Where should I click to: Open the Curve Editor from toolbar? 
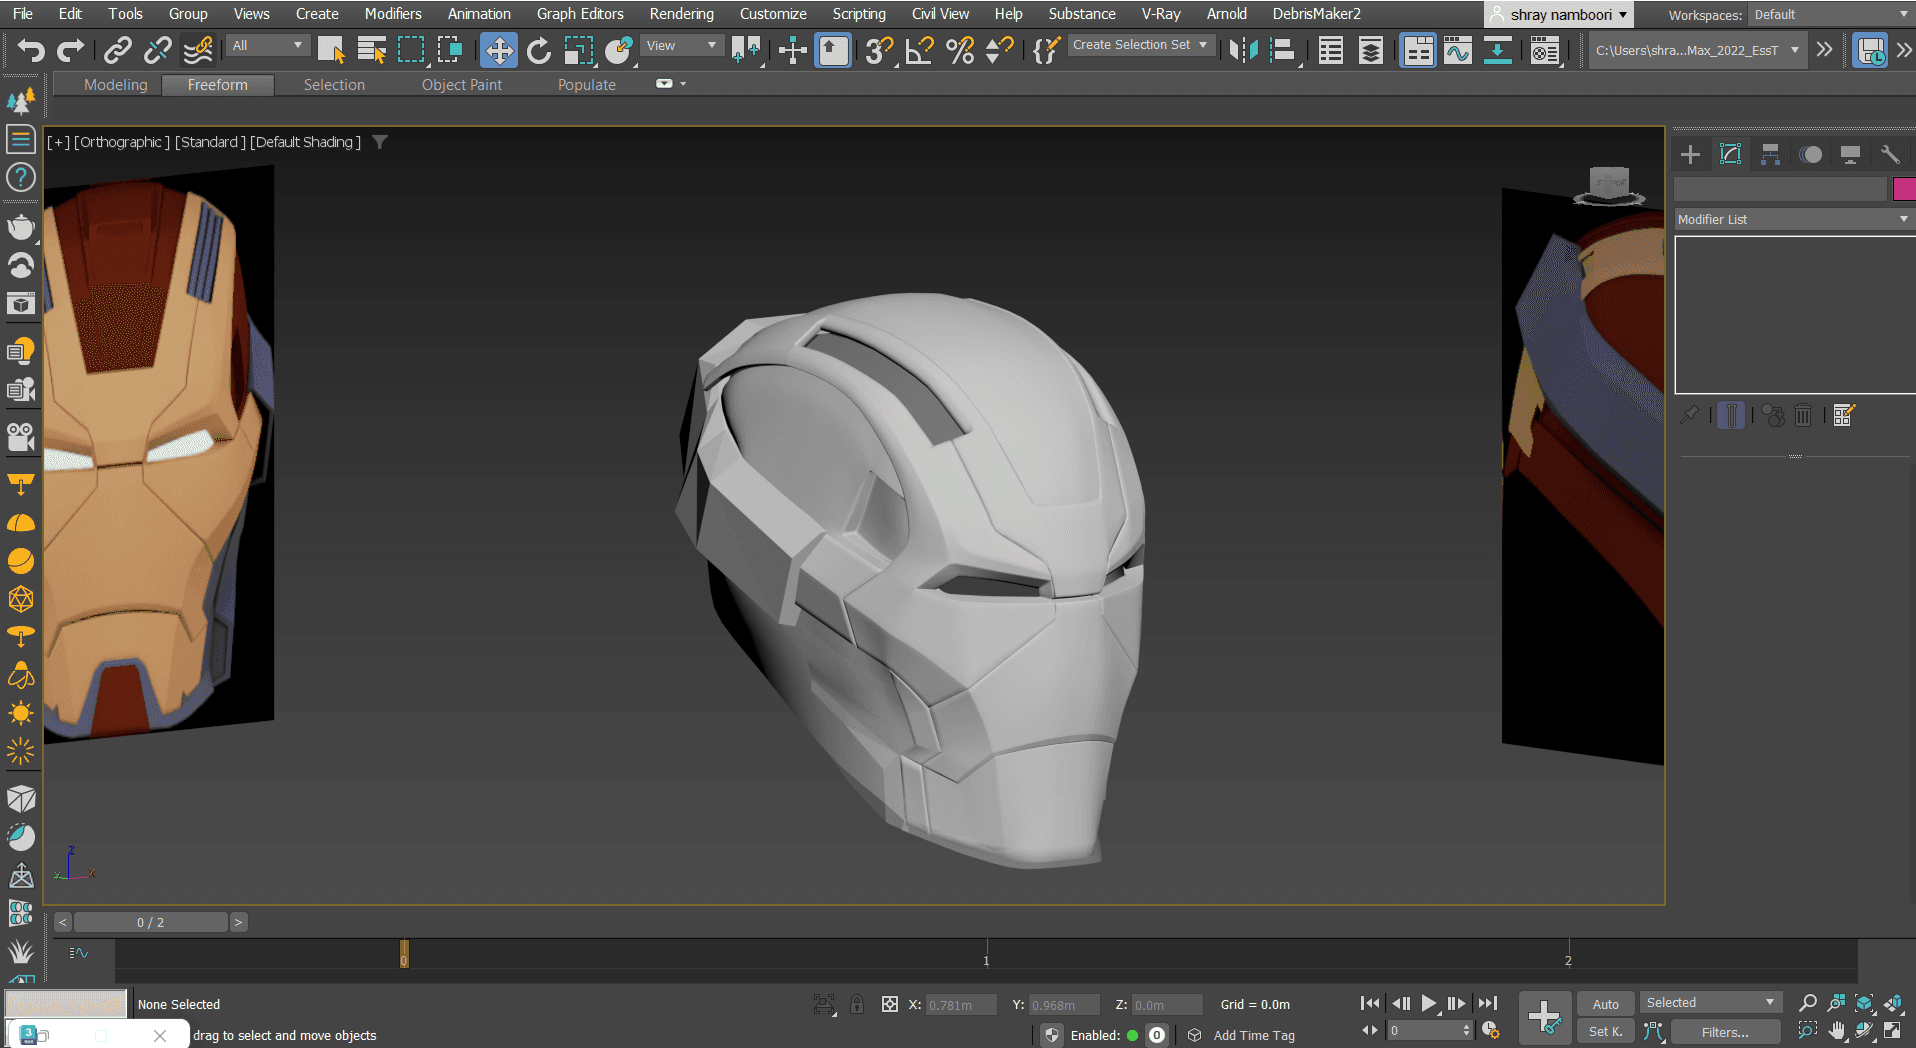pyautogui.click(x=1457, y=50)
